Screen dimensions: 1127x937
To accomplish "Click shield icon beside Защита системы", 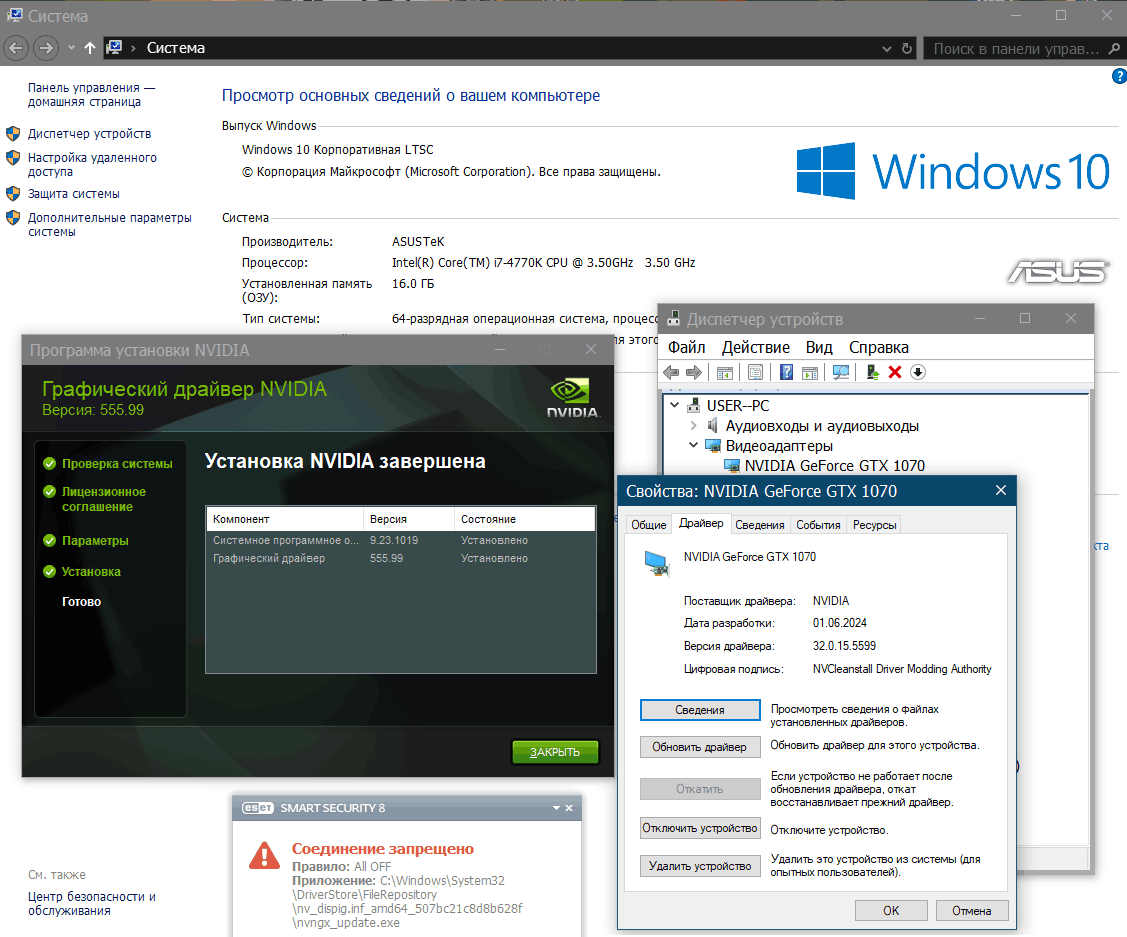I will 13,194.
